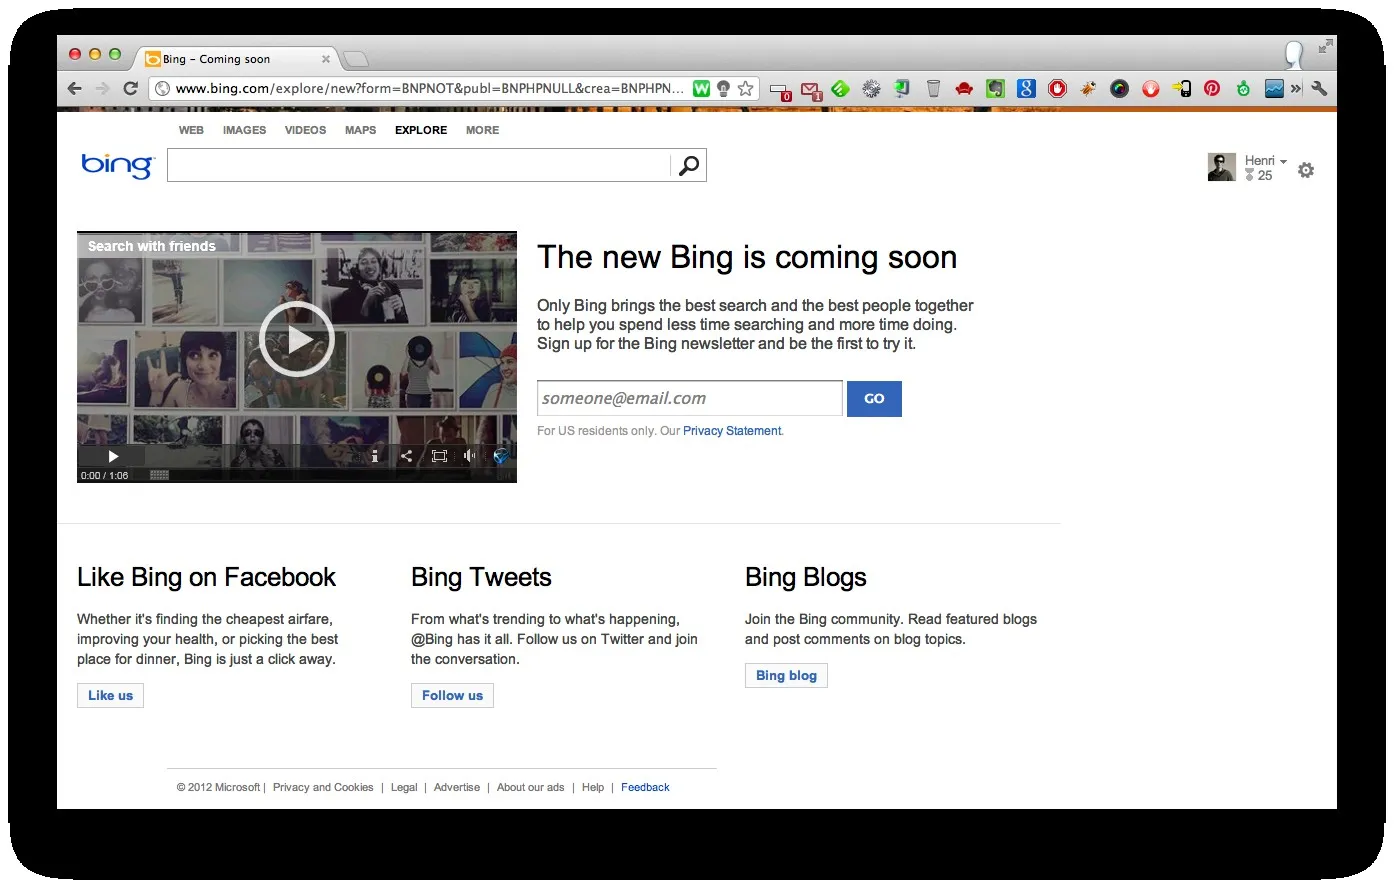
Task: Open the blue Google extension icon
Action: click(x=1026, y=89)
